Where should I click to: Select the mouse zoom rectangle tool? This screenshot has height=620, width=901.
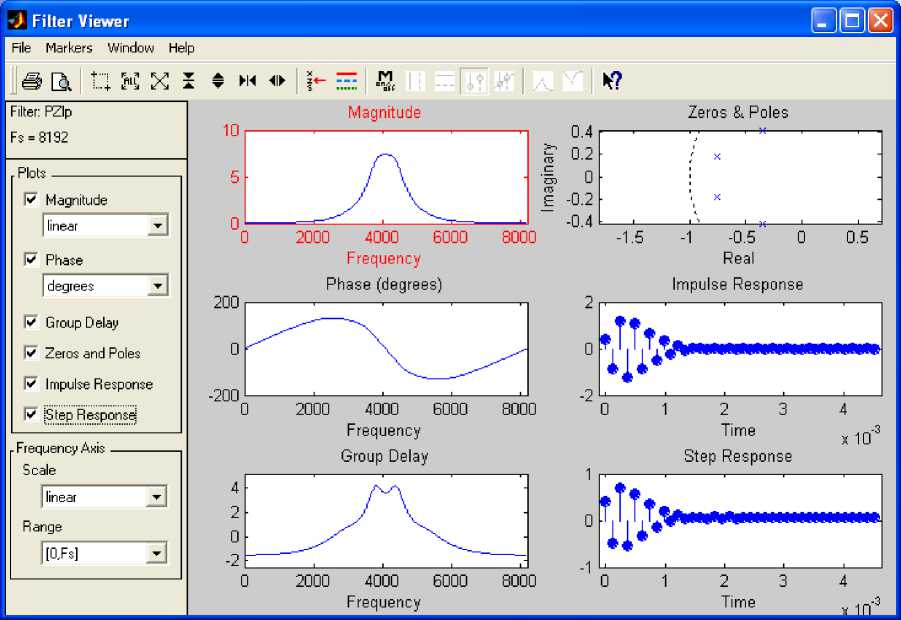pyautogui.click(x=101, y=81)
